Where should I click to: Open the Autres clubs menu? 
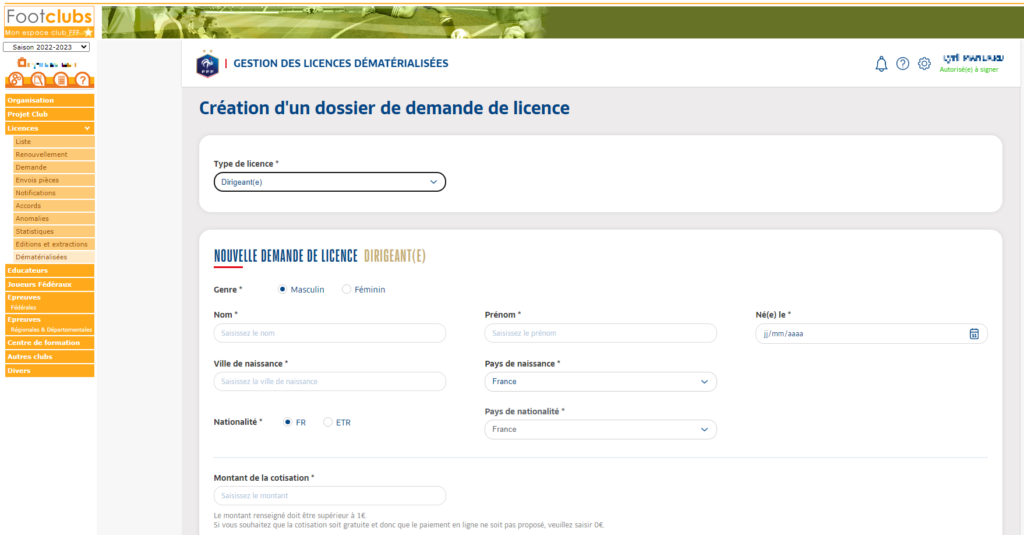(50, 357)
